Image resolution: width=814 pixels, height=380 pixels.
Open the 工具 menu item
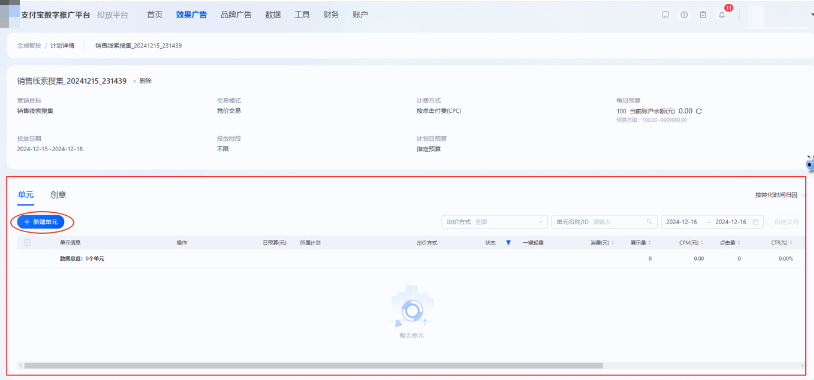[302, 15]
